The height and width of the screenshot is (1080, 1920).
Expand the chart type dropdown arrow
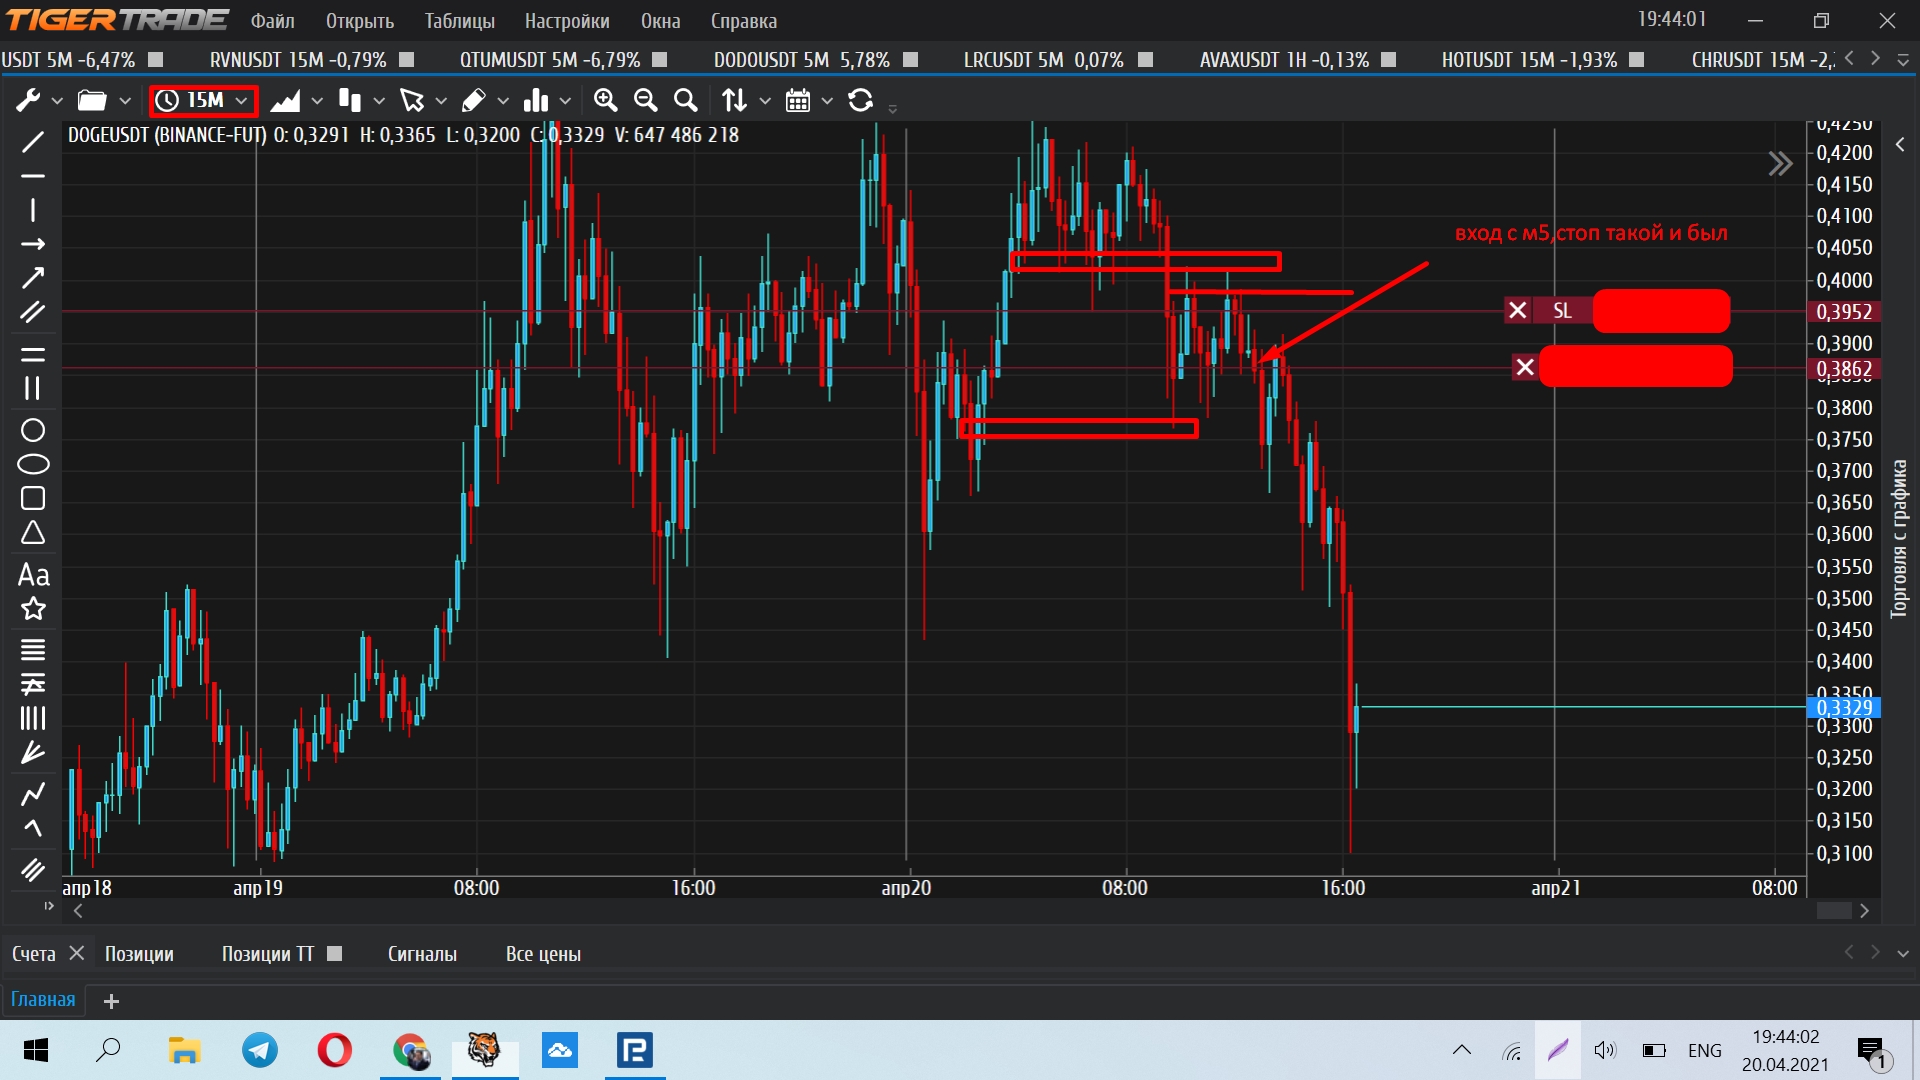click(317, 101)
